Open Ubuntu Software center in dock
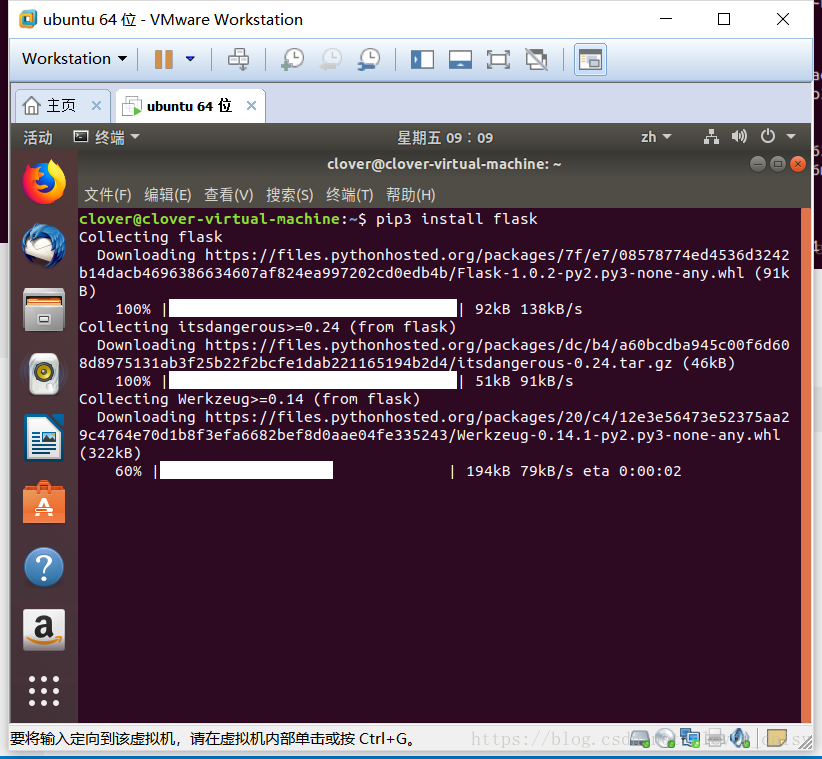This screenshot has height=759, width=822. click(44, 502)
